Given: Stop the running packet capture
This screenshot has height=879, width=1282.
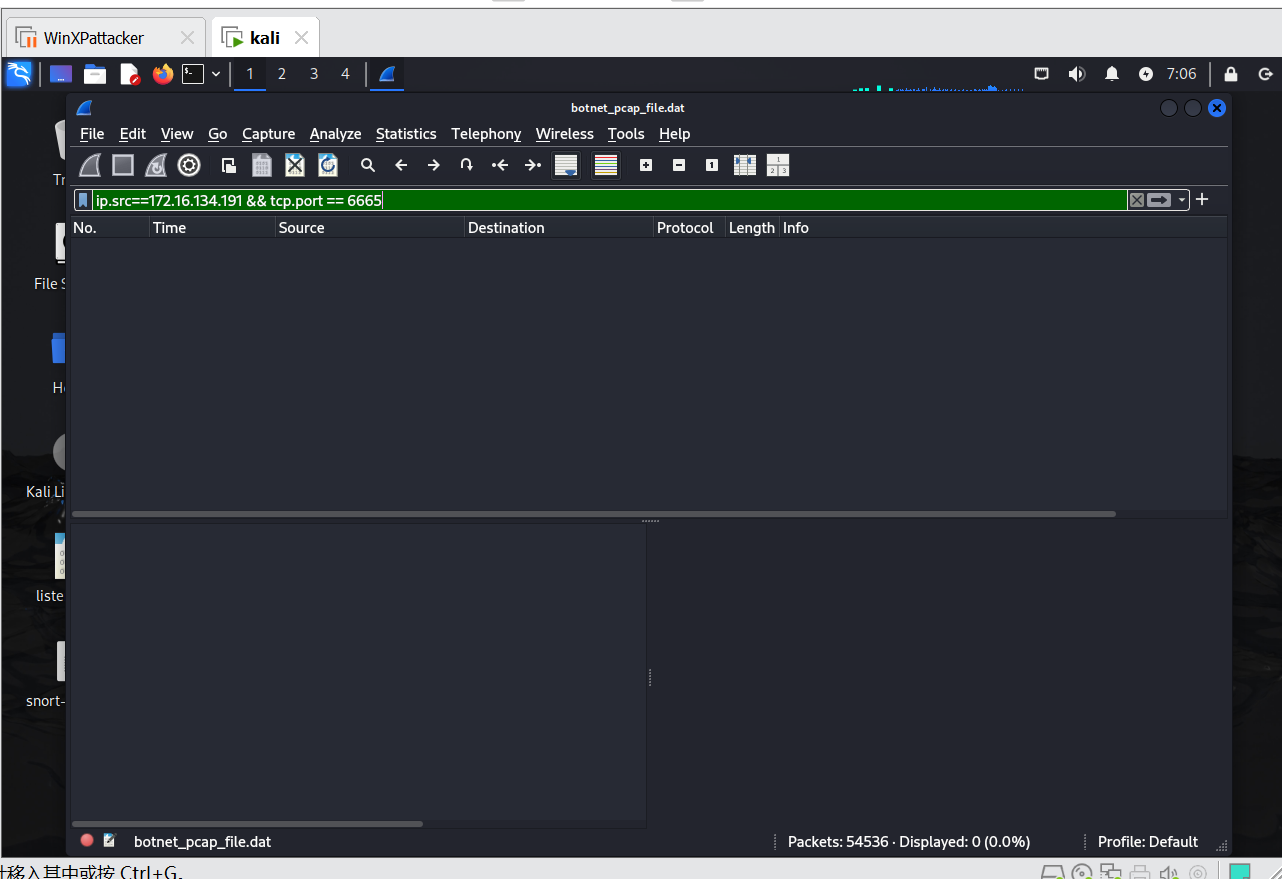Looking at the screenshot, I should coord(123,165).
